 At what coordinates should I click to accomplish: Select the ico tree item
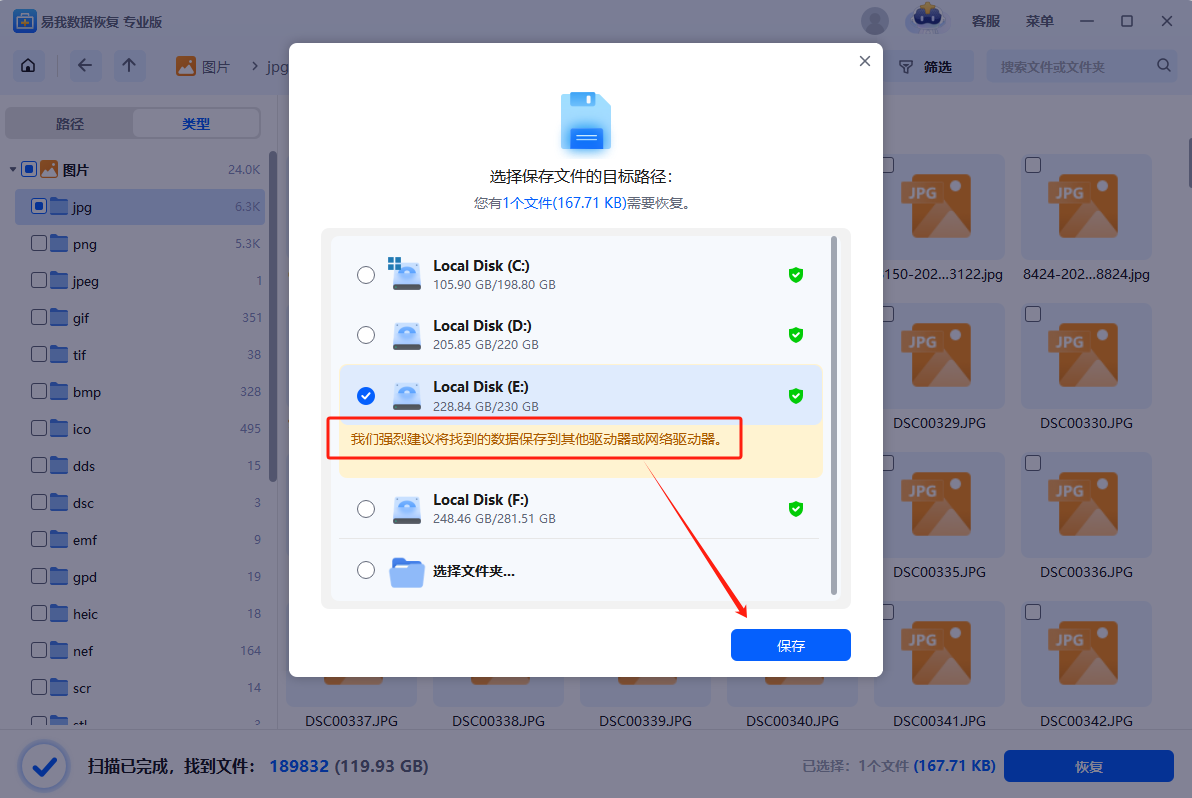pos(141,429)
